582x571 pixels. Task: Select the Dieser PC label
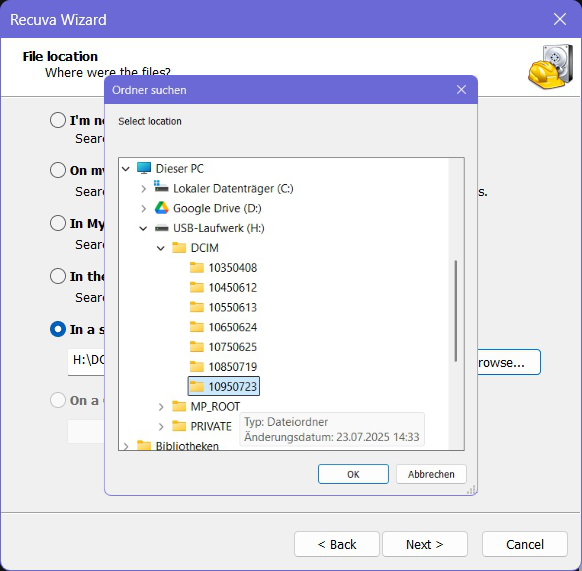point(180,168)
